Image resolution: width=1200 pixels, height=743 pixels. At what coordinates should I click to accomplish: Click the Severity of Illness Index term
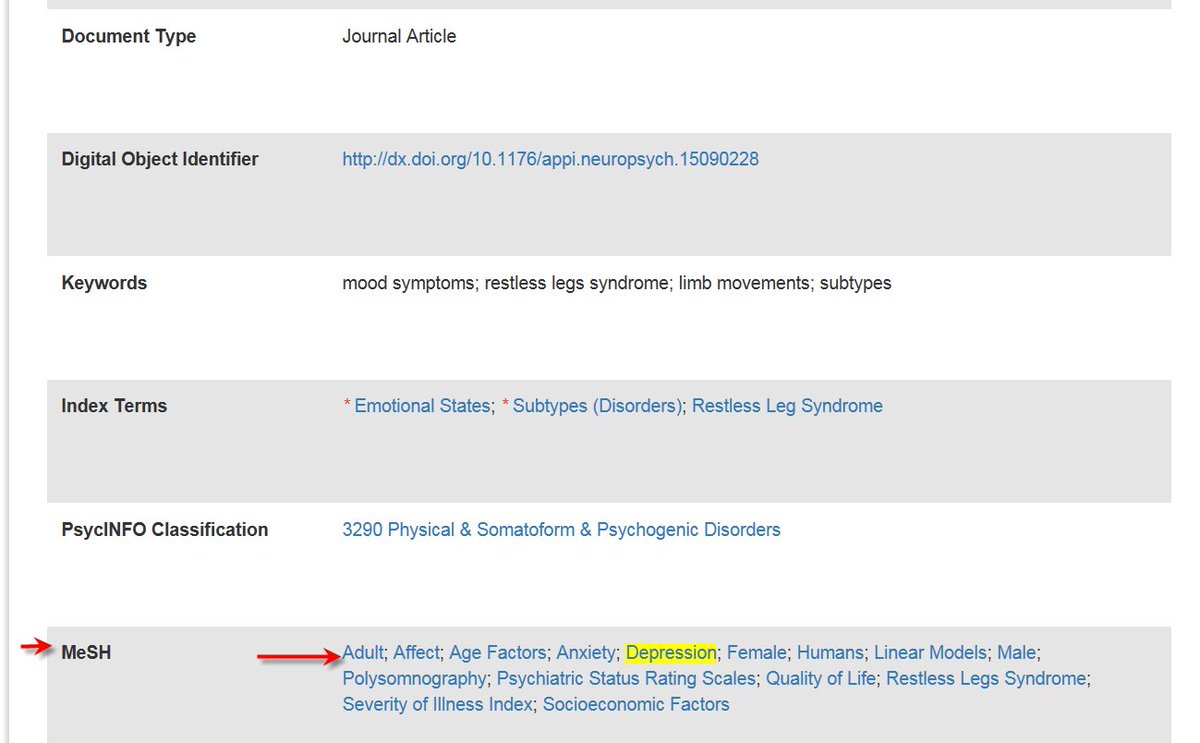click(x=436, y=704)
